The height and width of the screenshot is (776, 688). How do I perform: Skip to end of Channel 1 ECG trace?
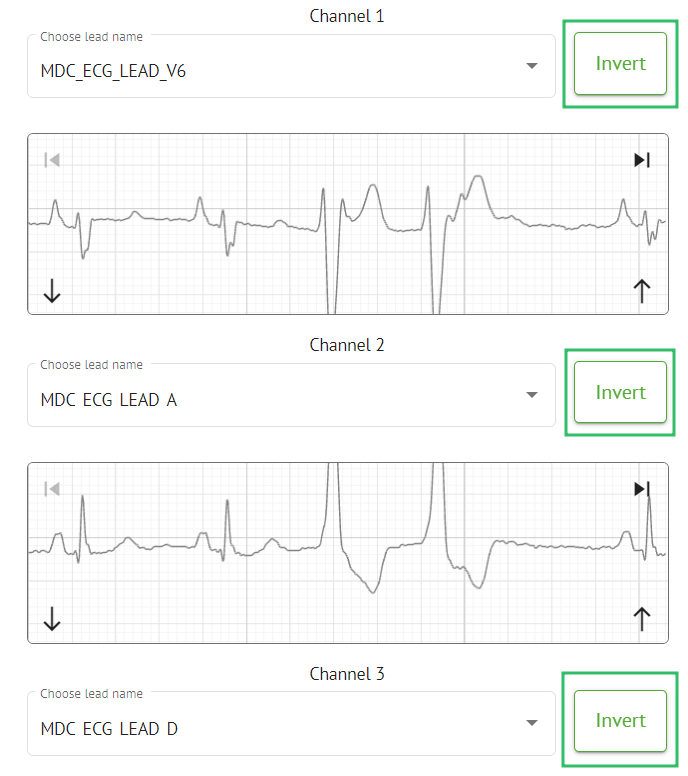[x=642, y=160]
